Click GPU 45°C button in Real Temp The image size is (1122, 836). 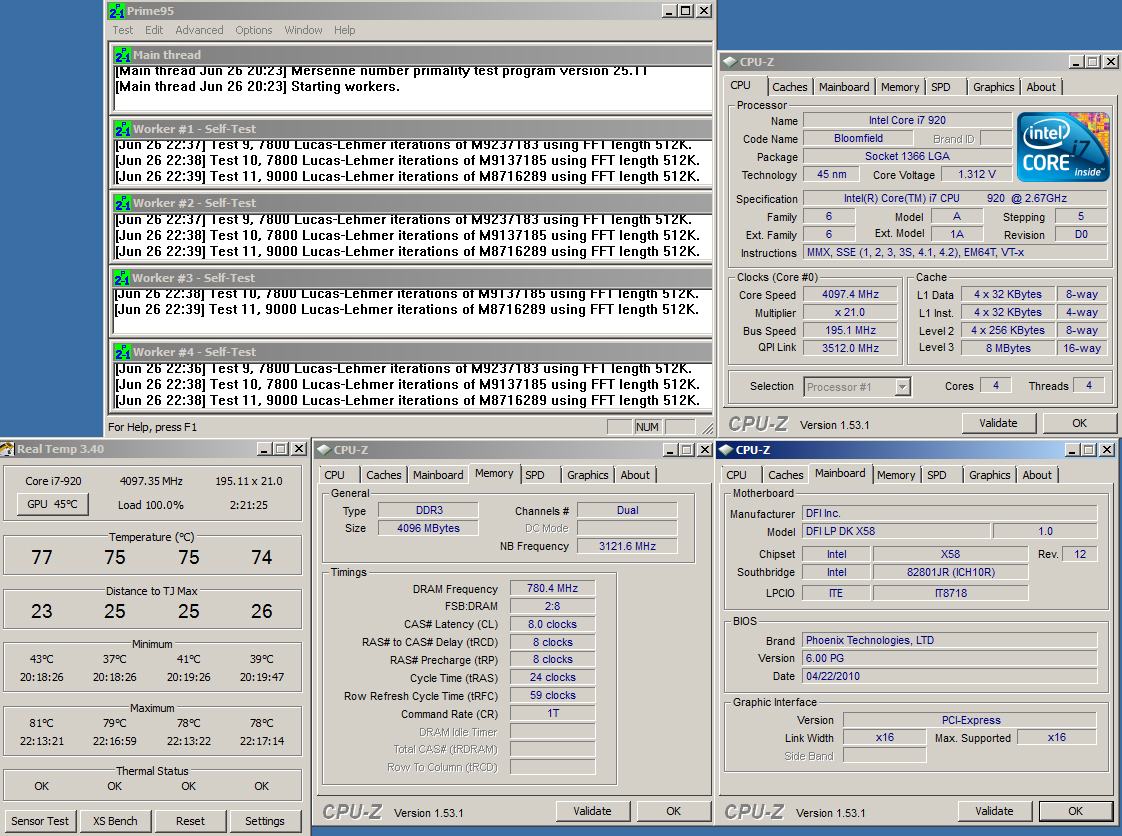pos(52,504)
